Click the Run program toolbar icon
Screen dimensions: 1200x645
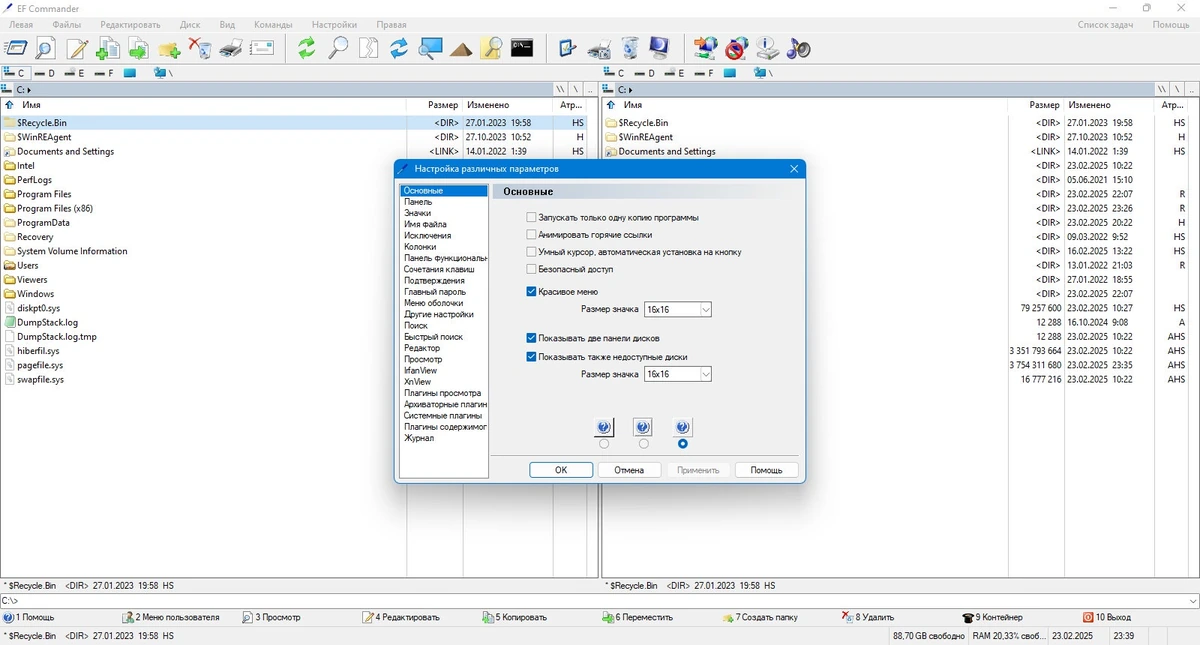[15, 47]
